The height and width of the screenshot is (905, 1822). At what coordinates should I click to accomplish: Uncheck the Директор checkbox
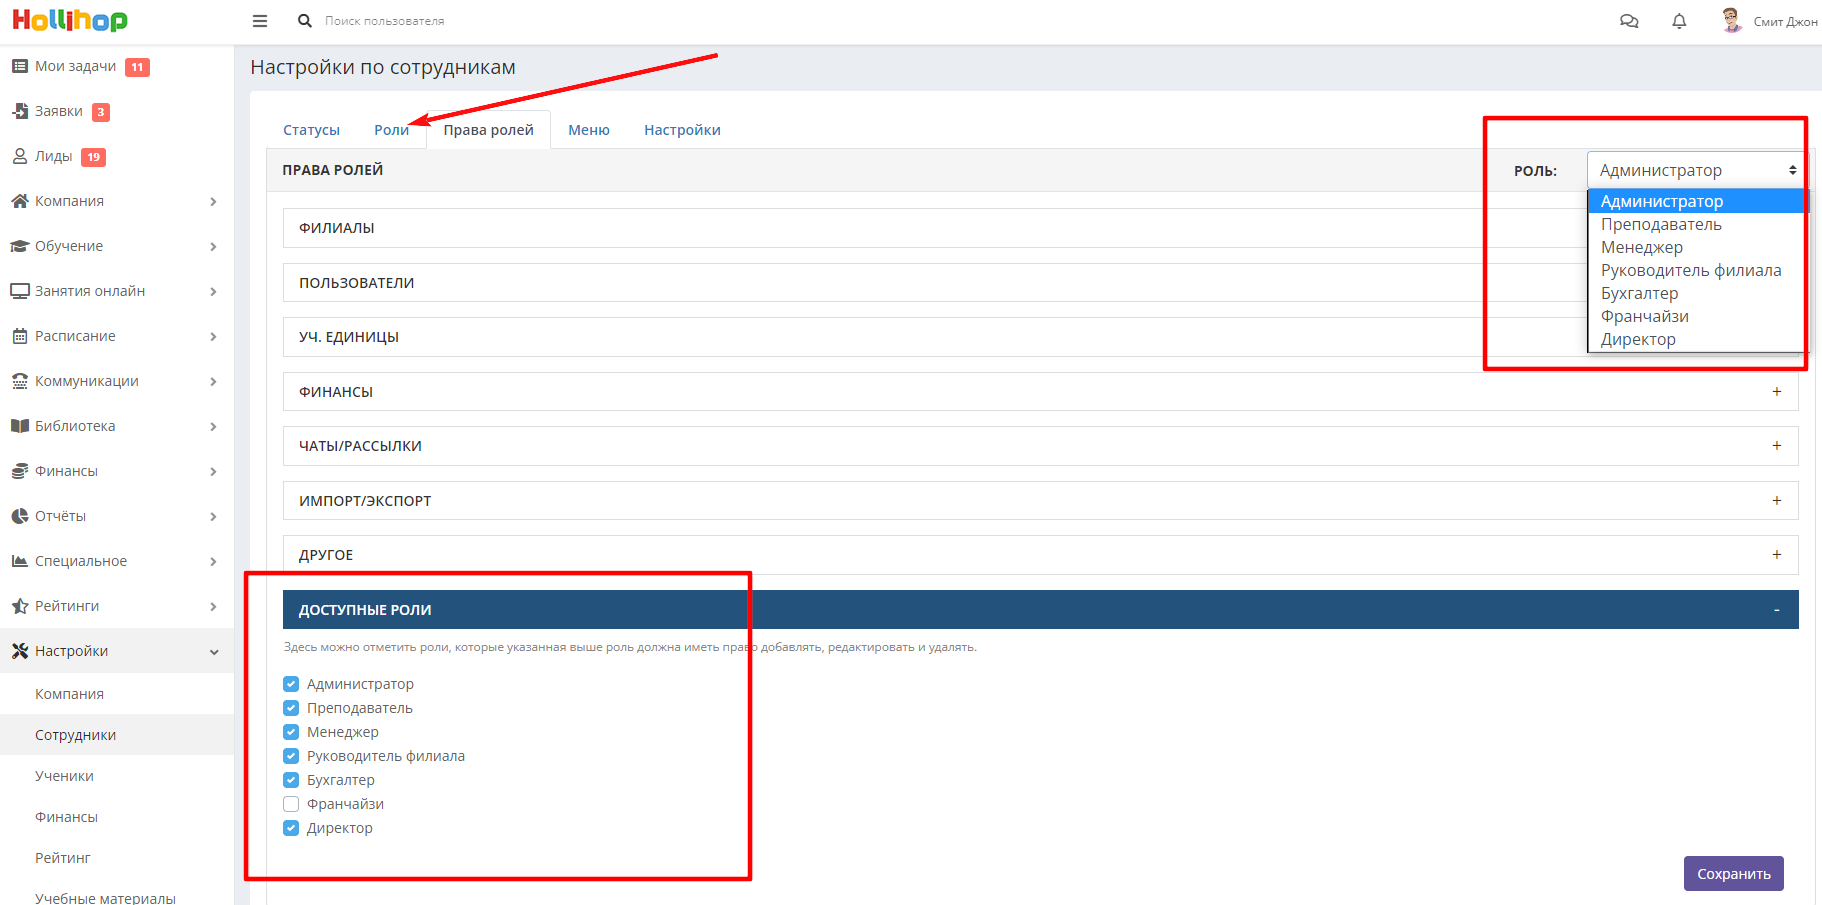(x=291, y=828)
